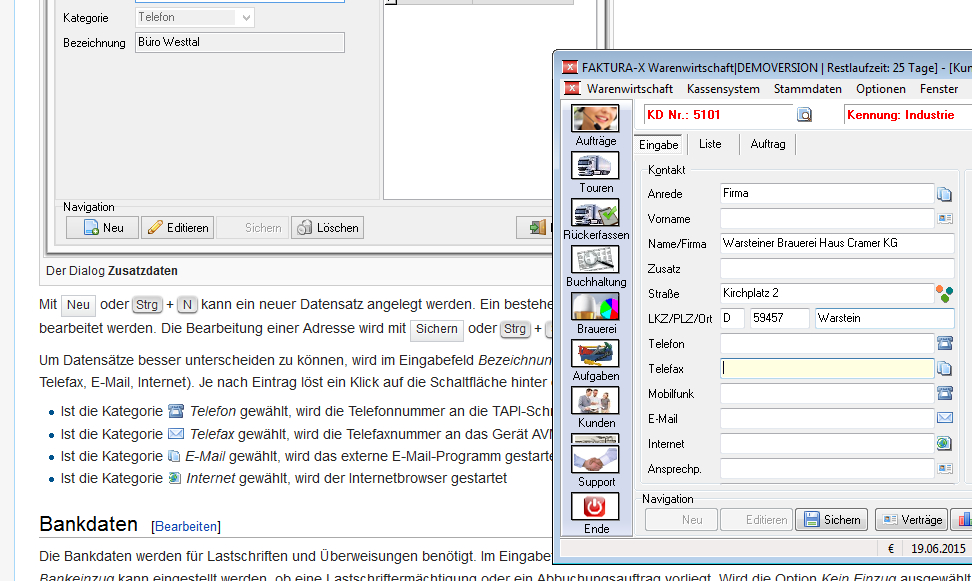Click Sichern button in FAKTURA-X navigation
The width and height of the screenshot is (972, 581).
point(832,520)
